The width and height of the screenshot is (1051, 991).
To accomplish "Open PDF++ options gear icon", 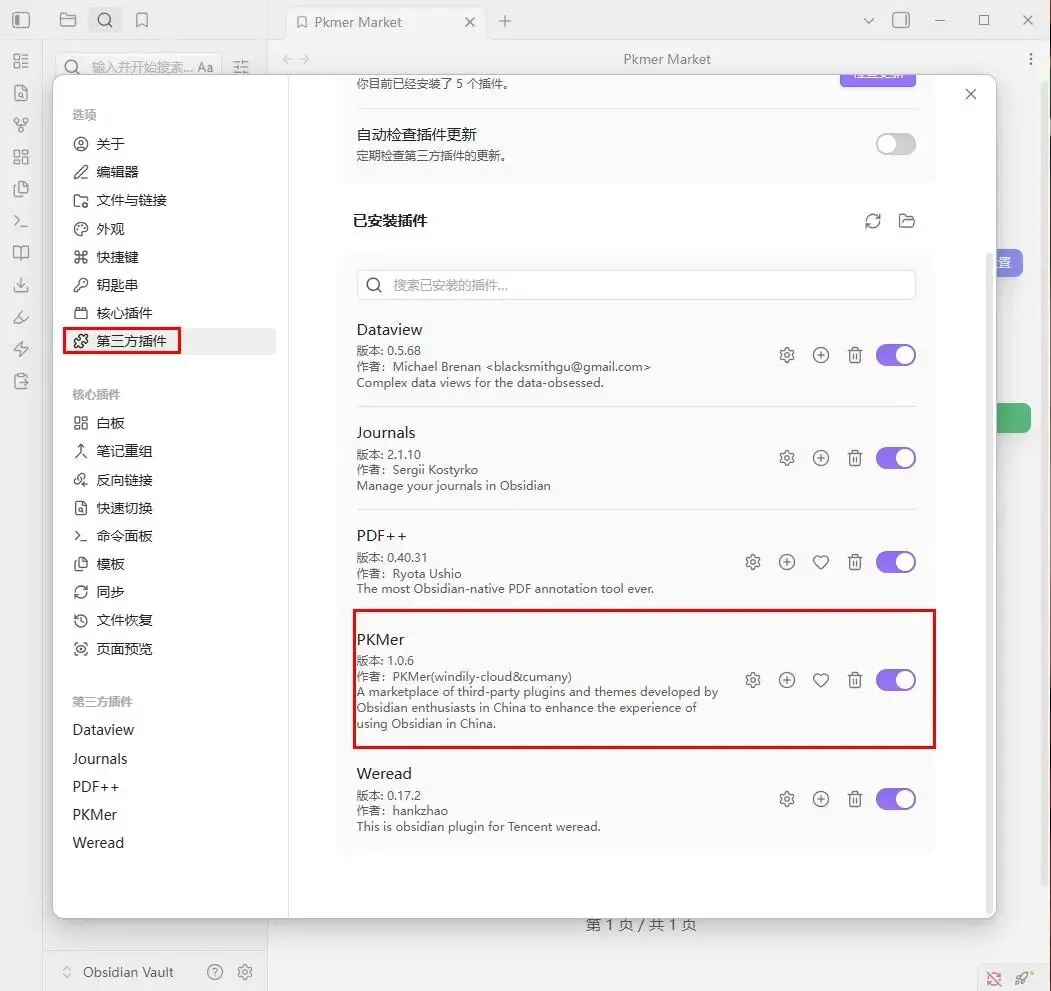I will click(753, 562).
